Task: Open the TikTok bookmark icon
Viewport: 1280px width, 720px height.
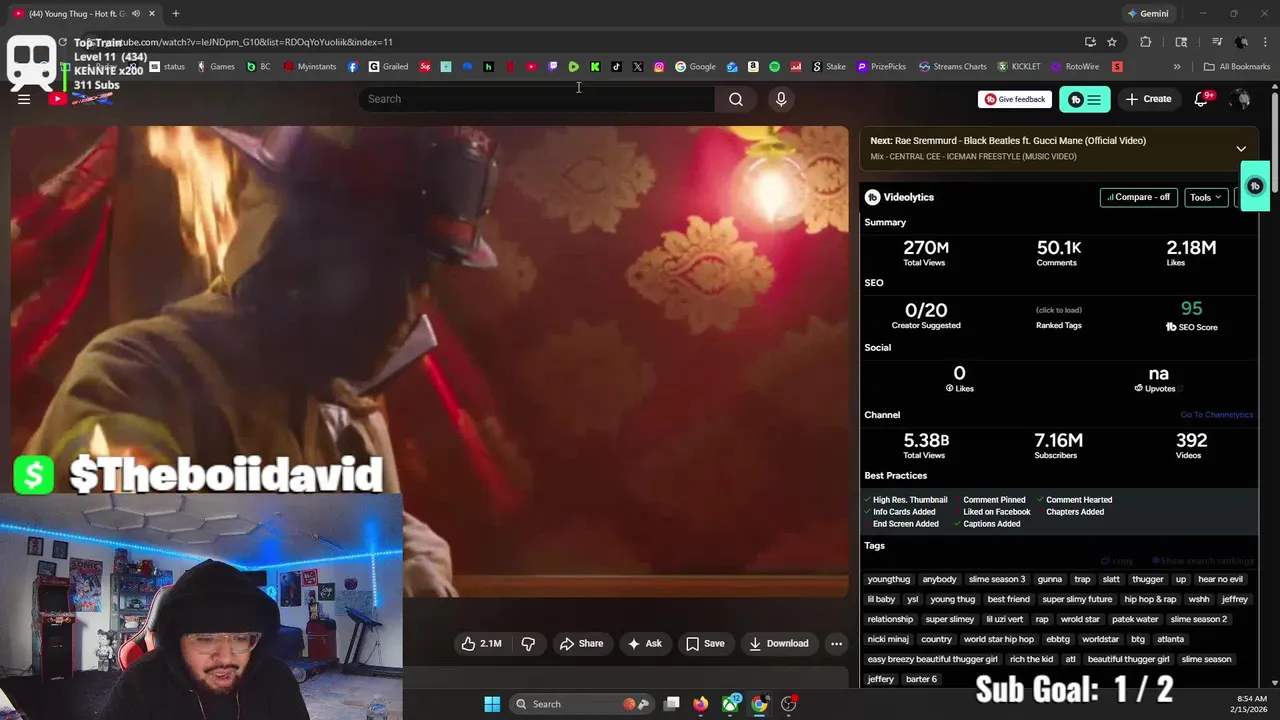Action: click(x=616, y=67)
